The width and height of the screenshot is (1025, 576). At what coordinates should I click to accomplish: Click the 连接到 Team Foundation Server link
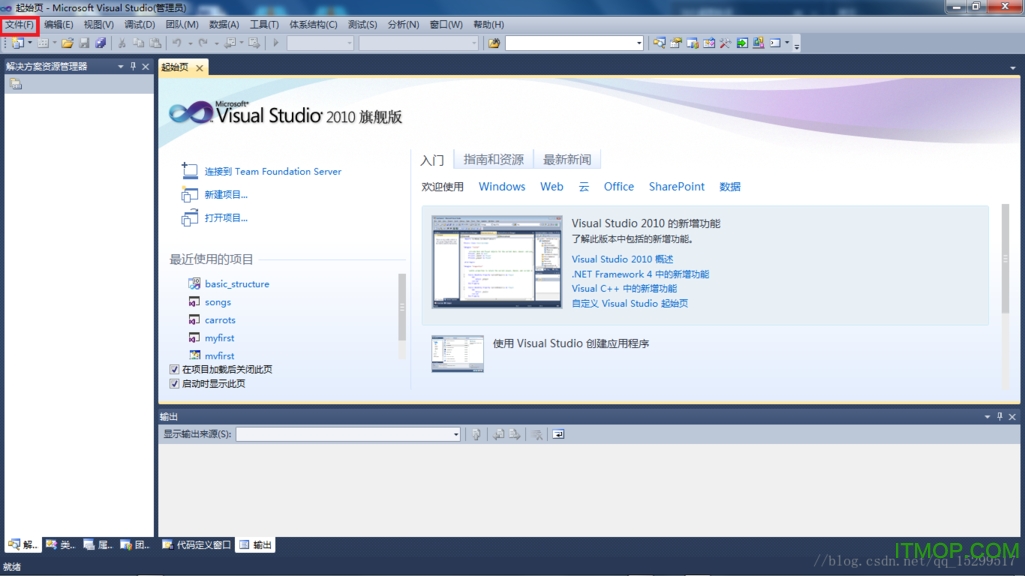pos(271,171)
